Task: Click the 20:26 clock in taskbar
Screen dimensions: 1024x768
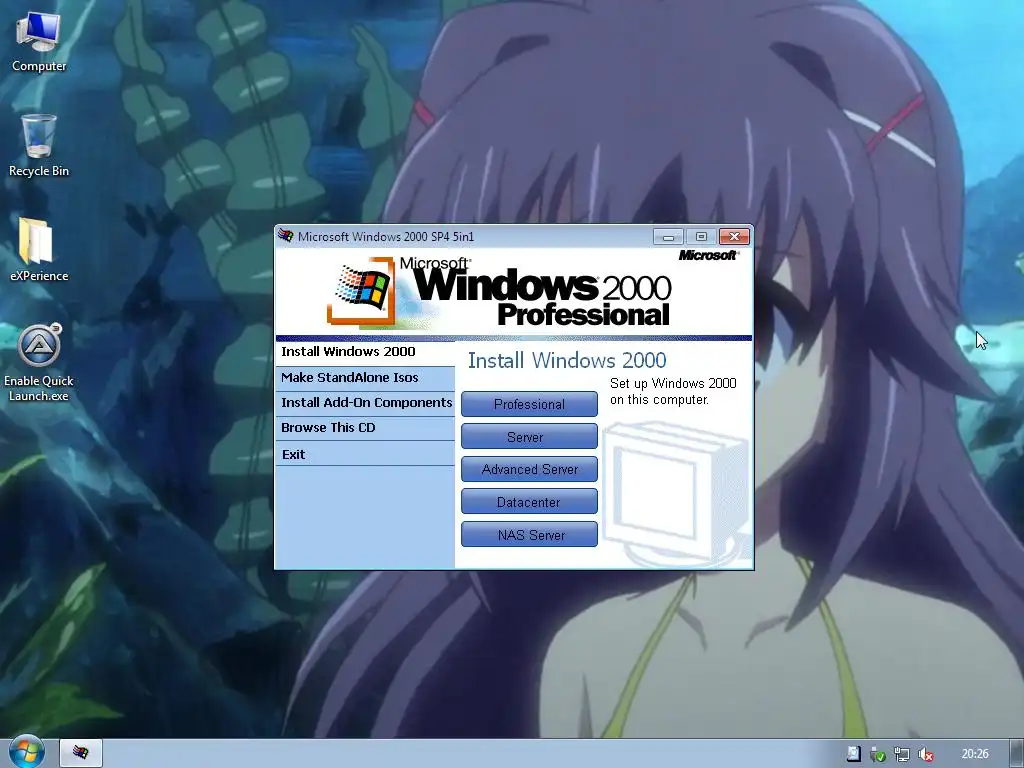Action: 974,754
